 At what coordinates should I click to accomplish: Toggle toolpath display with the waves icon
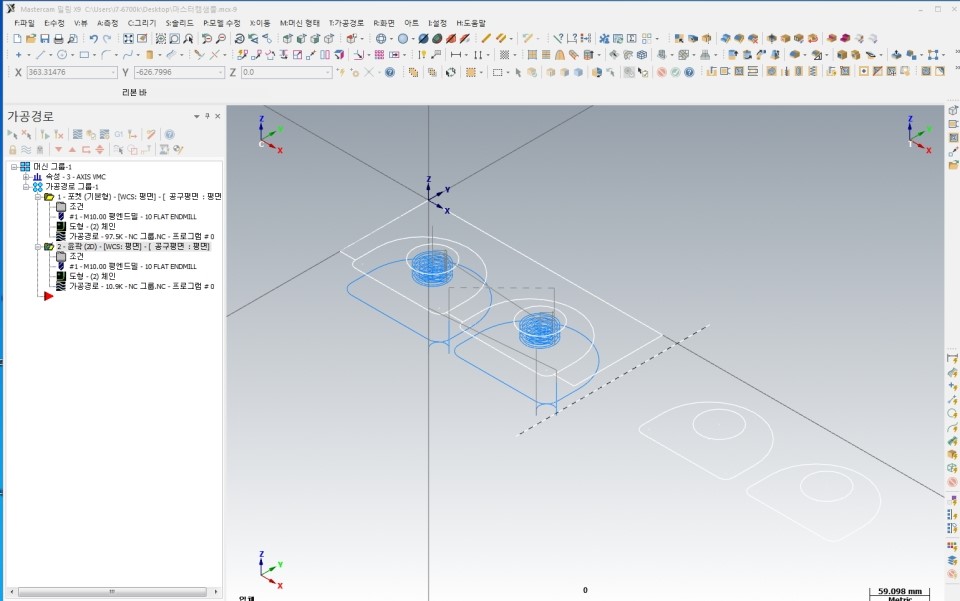[26, 149]
